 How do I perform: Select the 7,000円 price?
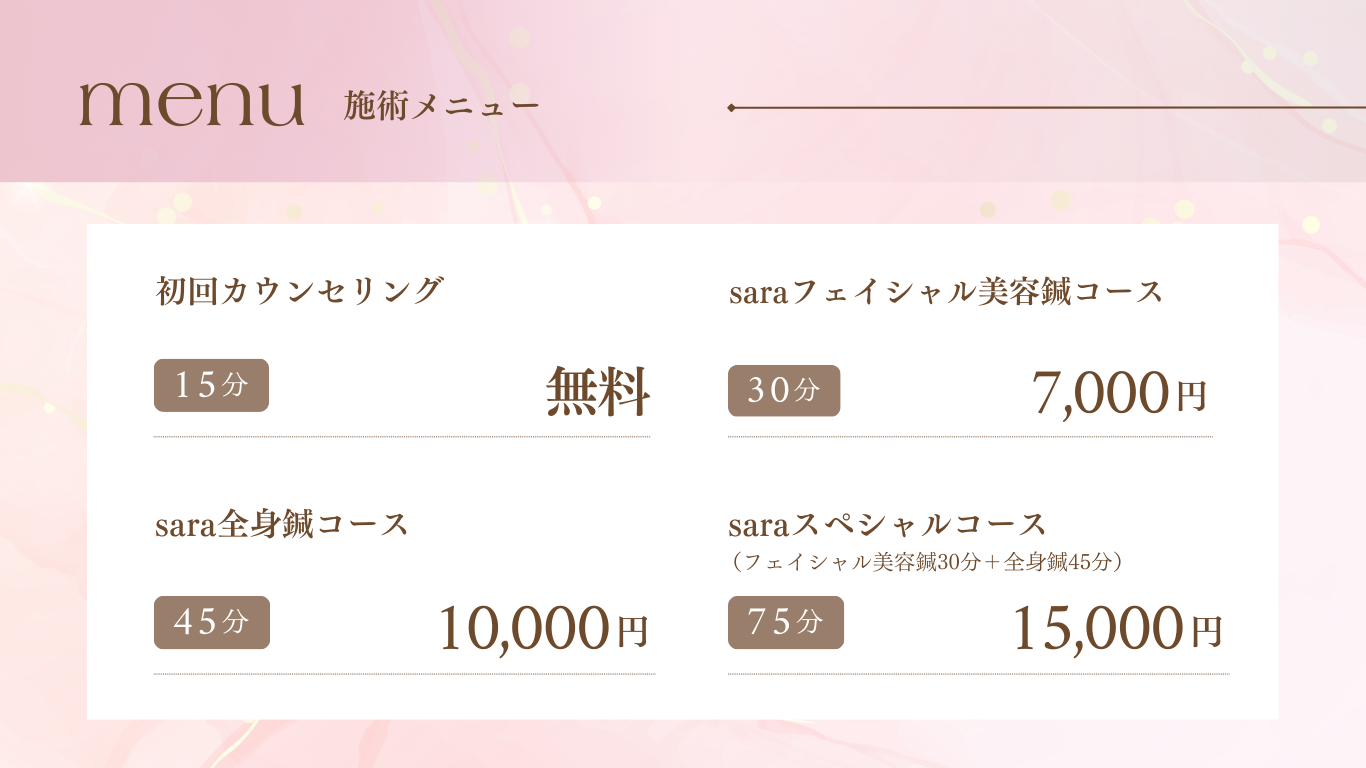[x=1119, y=393]
